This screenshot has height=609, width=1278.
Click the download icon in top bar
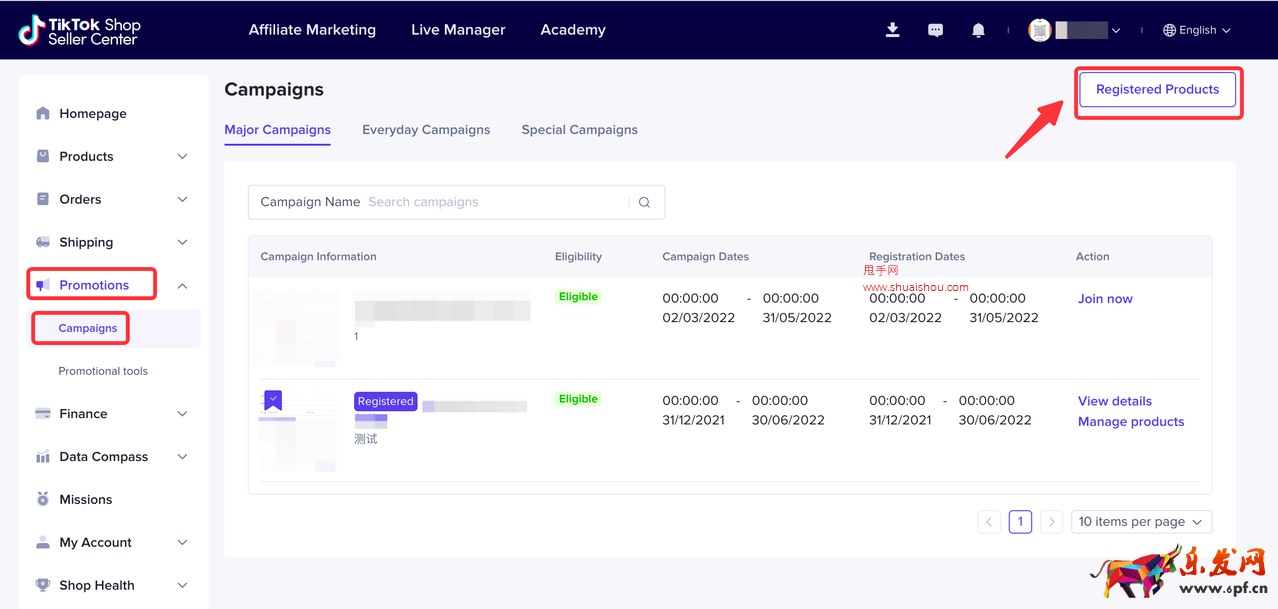point(892,30)
